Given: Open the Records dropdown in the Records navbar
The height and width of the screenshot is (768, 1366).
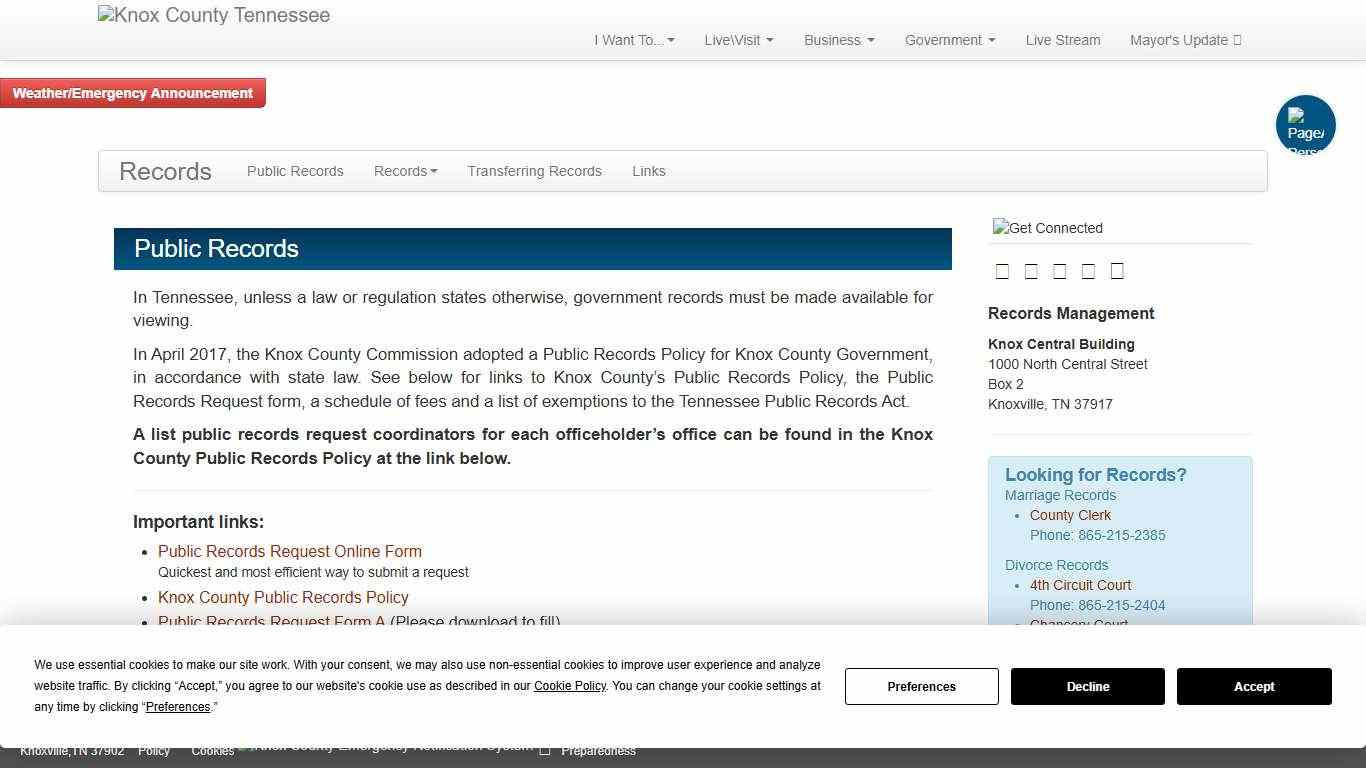Looking at the screenshot, I should [x=405, y=171].
